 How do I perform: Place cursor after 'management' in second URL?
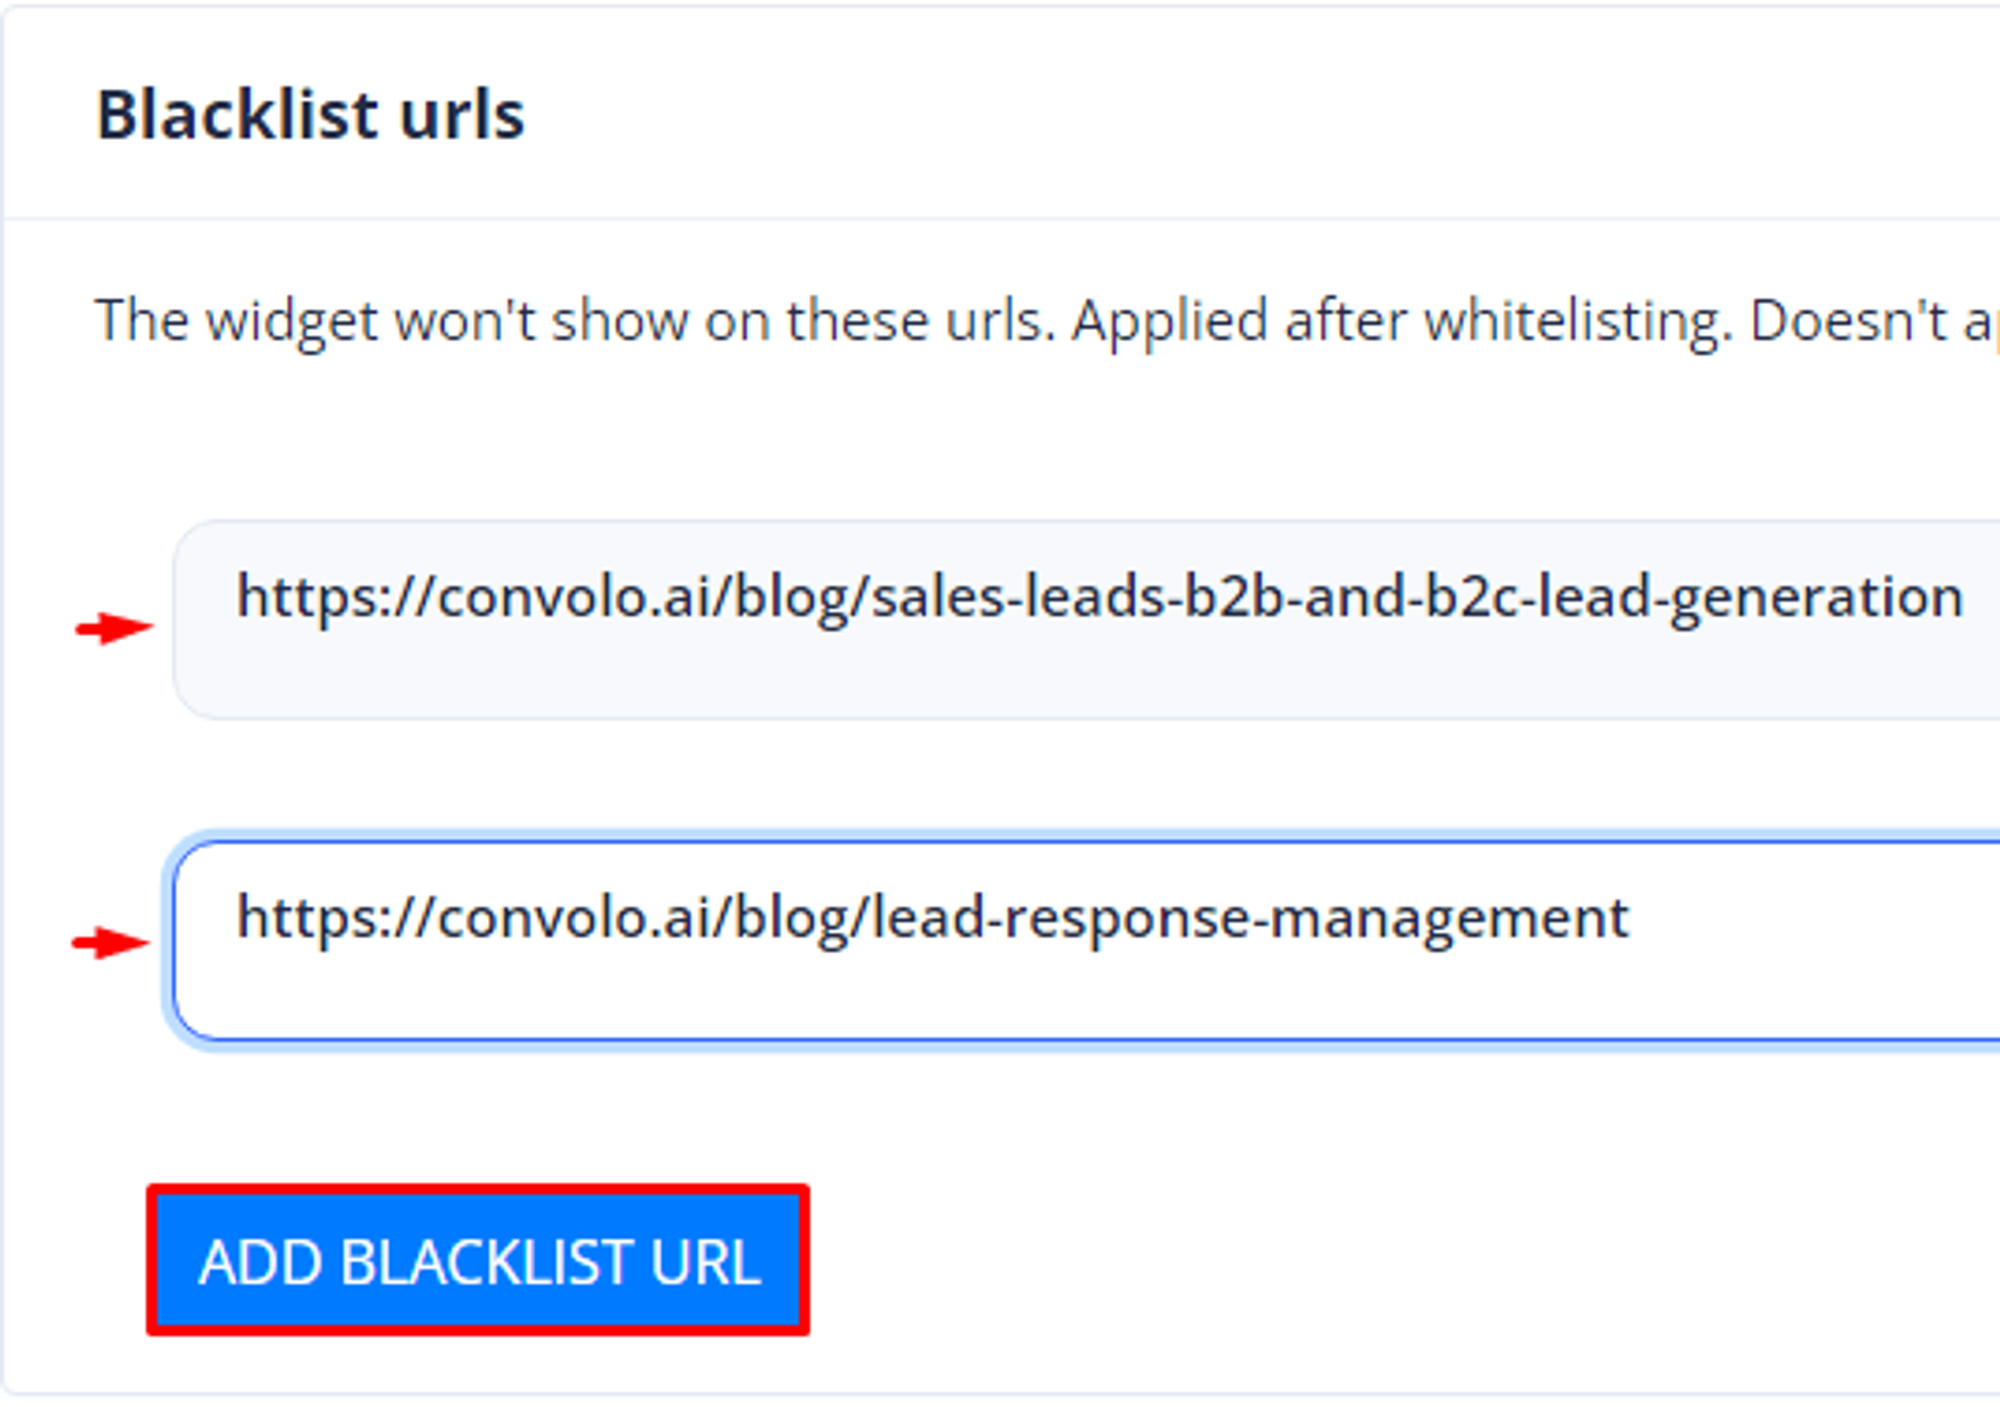pos(1631,918)
